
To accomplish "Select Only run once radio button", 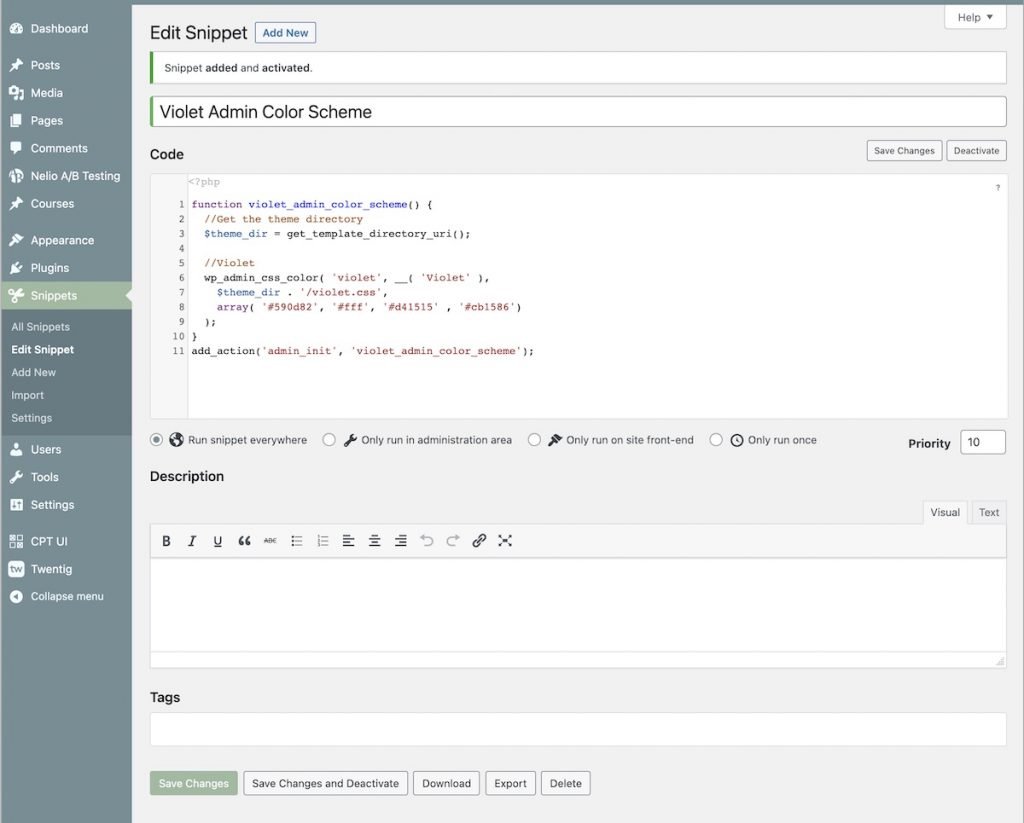I will pyautogui.click(x=716, y=440).
